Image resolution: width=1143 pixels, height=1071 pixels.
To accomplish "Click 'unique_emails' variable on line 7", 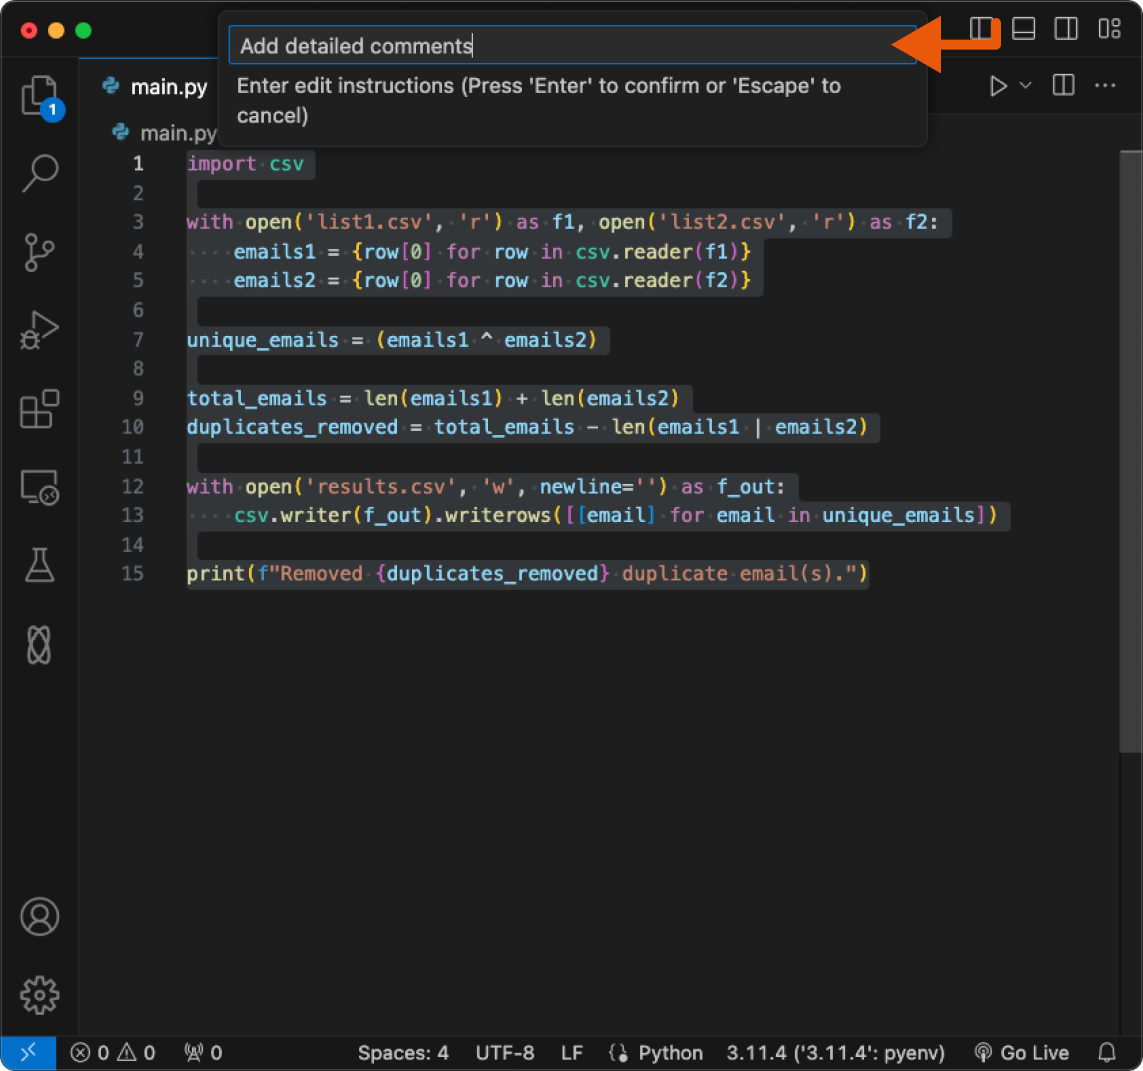I will [262, 340].
